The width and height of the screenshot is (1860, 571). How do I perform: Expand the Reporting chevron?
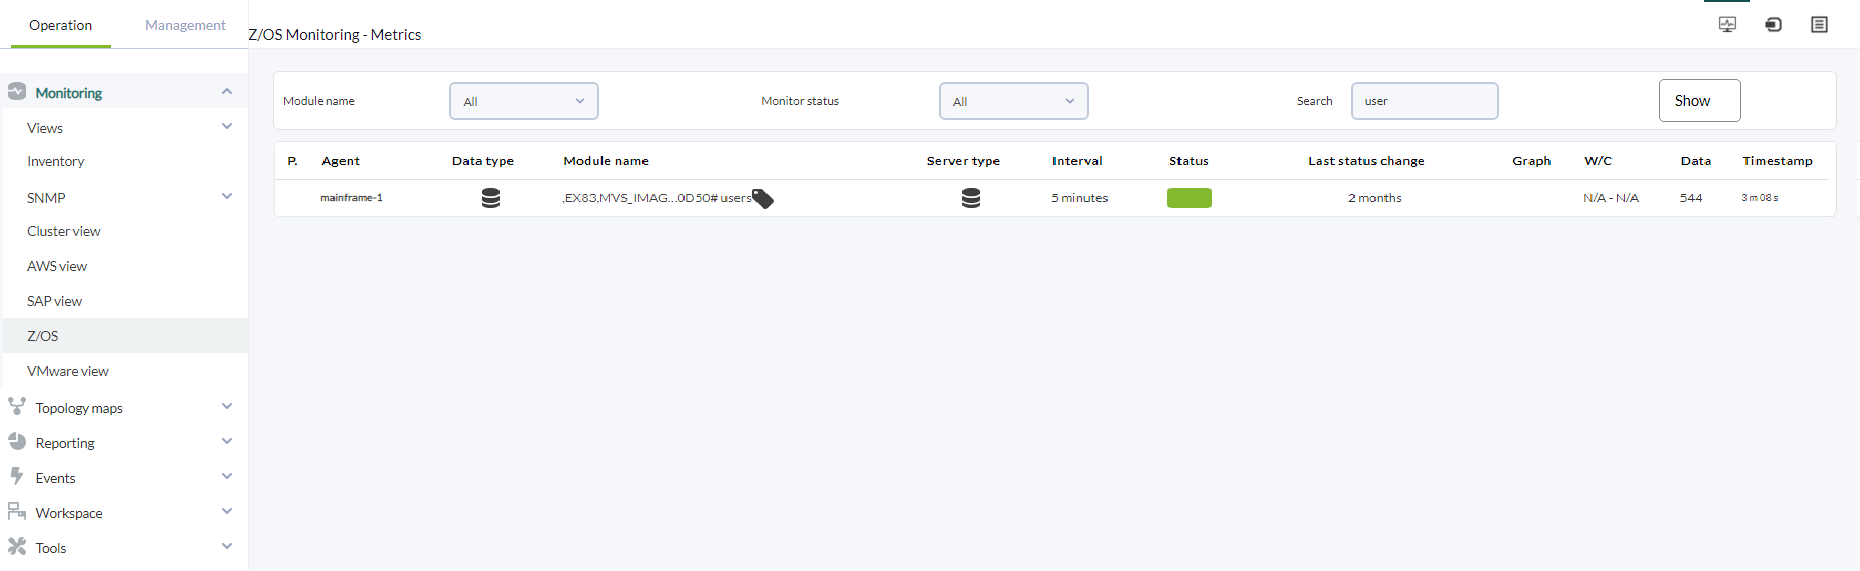[x=227, y=441]
